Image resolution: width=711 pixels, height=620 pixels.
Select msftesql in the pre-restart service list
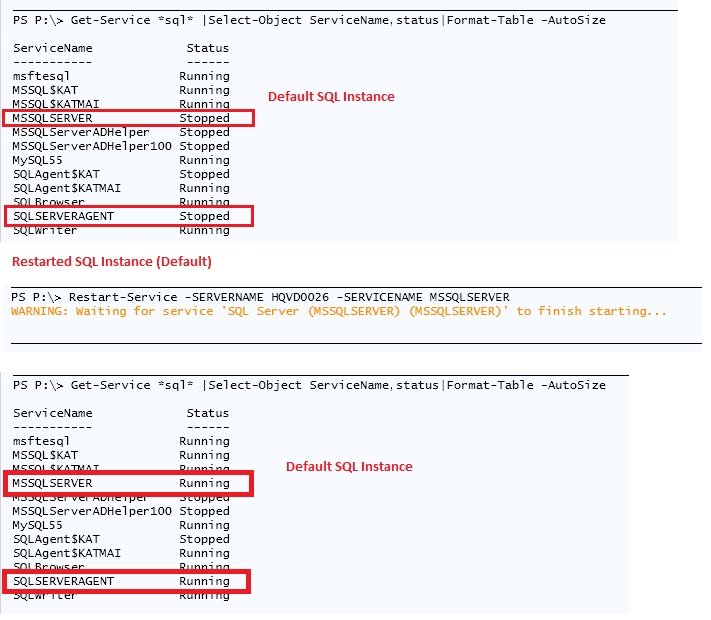click(41, 76)
